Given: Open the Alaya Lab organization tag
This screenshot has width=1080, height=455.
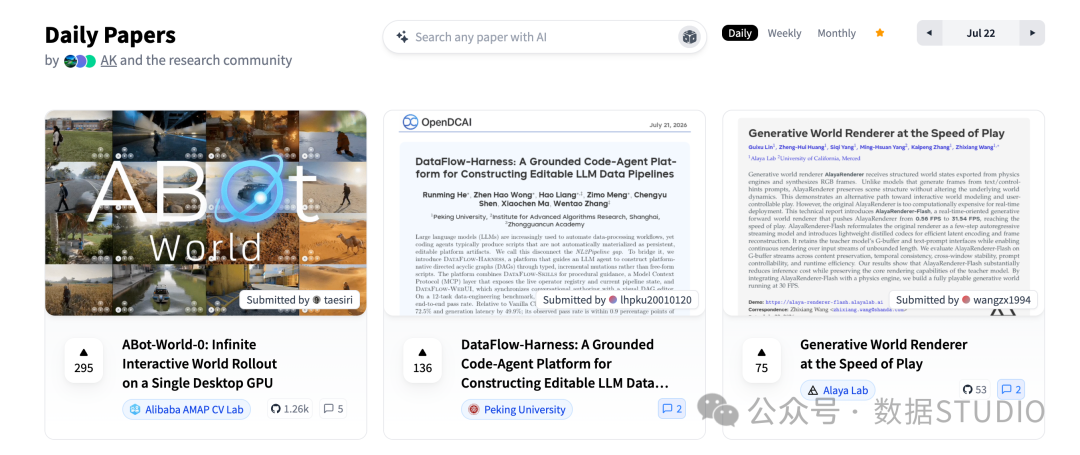Looking at the screenshot, I should click(x=838, y=390).
